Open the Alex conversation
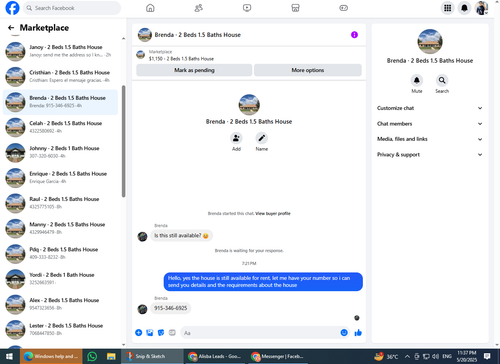This screenshot has height=364, width=500. pyautogui.click(x=60, y=304)
